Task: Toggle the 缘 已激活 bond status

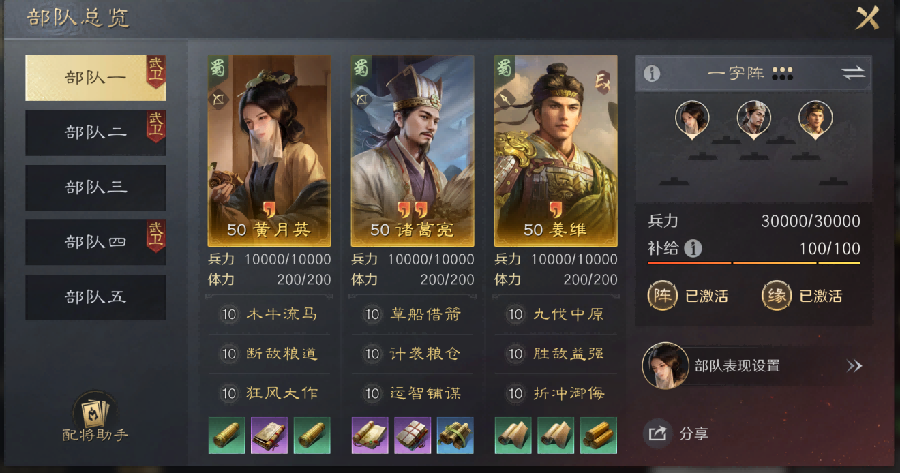Action: coord(802,296)
